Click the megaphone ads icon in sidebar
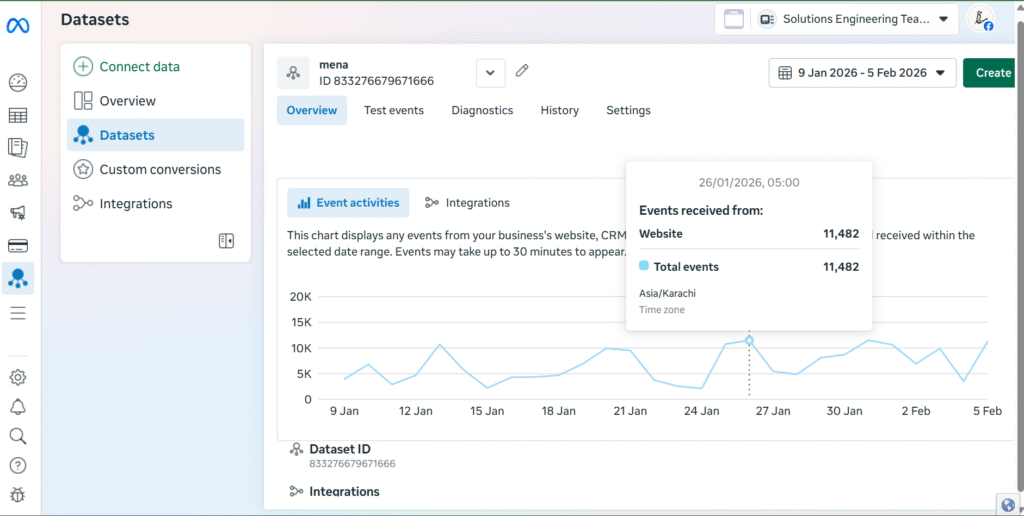 [x=18, y=212]
